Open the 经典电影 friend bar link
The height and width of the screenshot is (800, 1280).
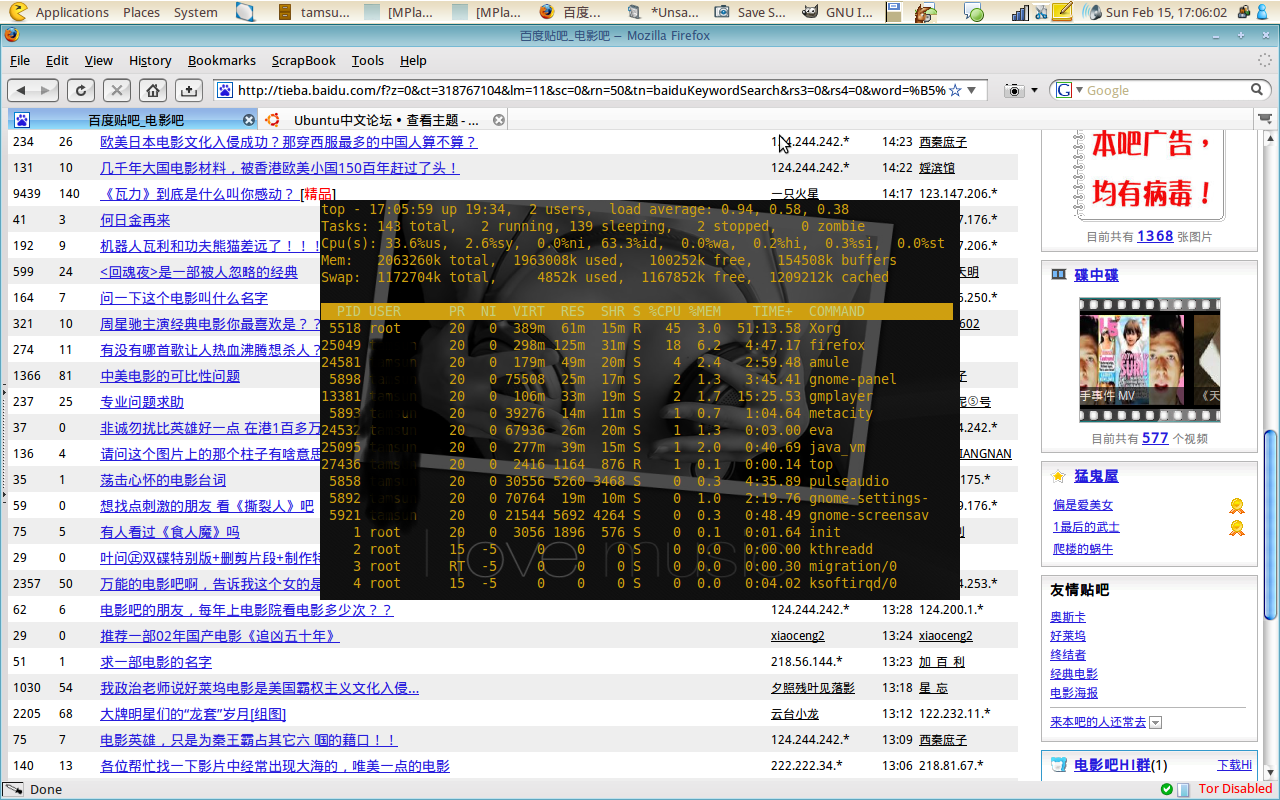[x=1074, y=674]
